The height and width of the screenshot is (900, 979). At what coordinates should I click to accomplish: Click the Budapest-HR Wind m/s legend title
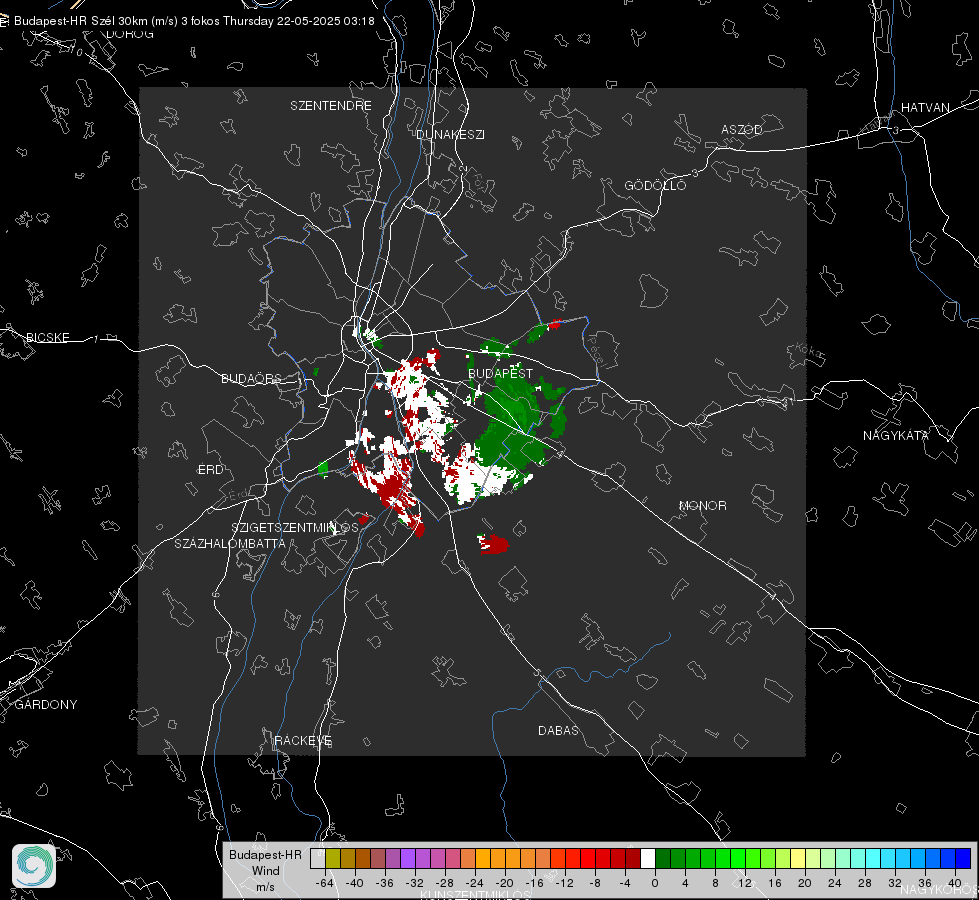point(265,870)
